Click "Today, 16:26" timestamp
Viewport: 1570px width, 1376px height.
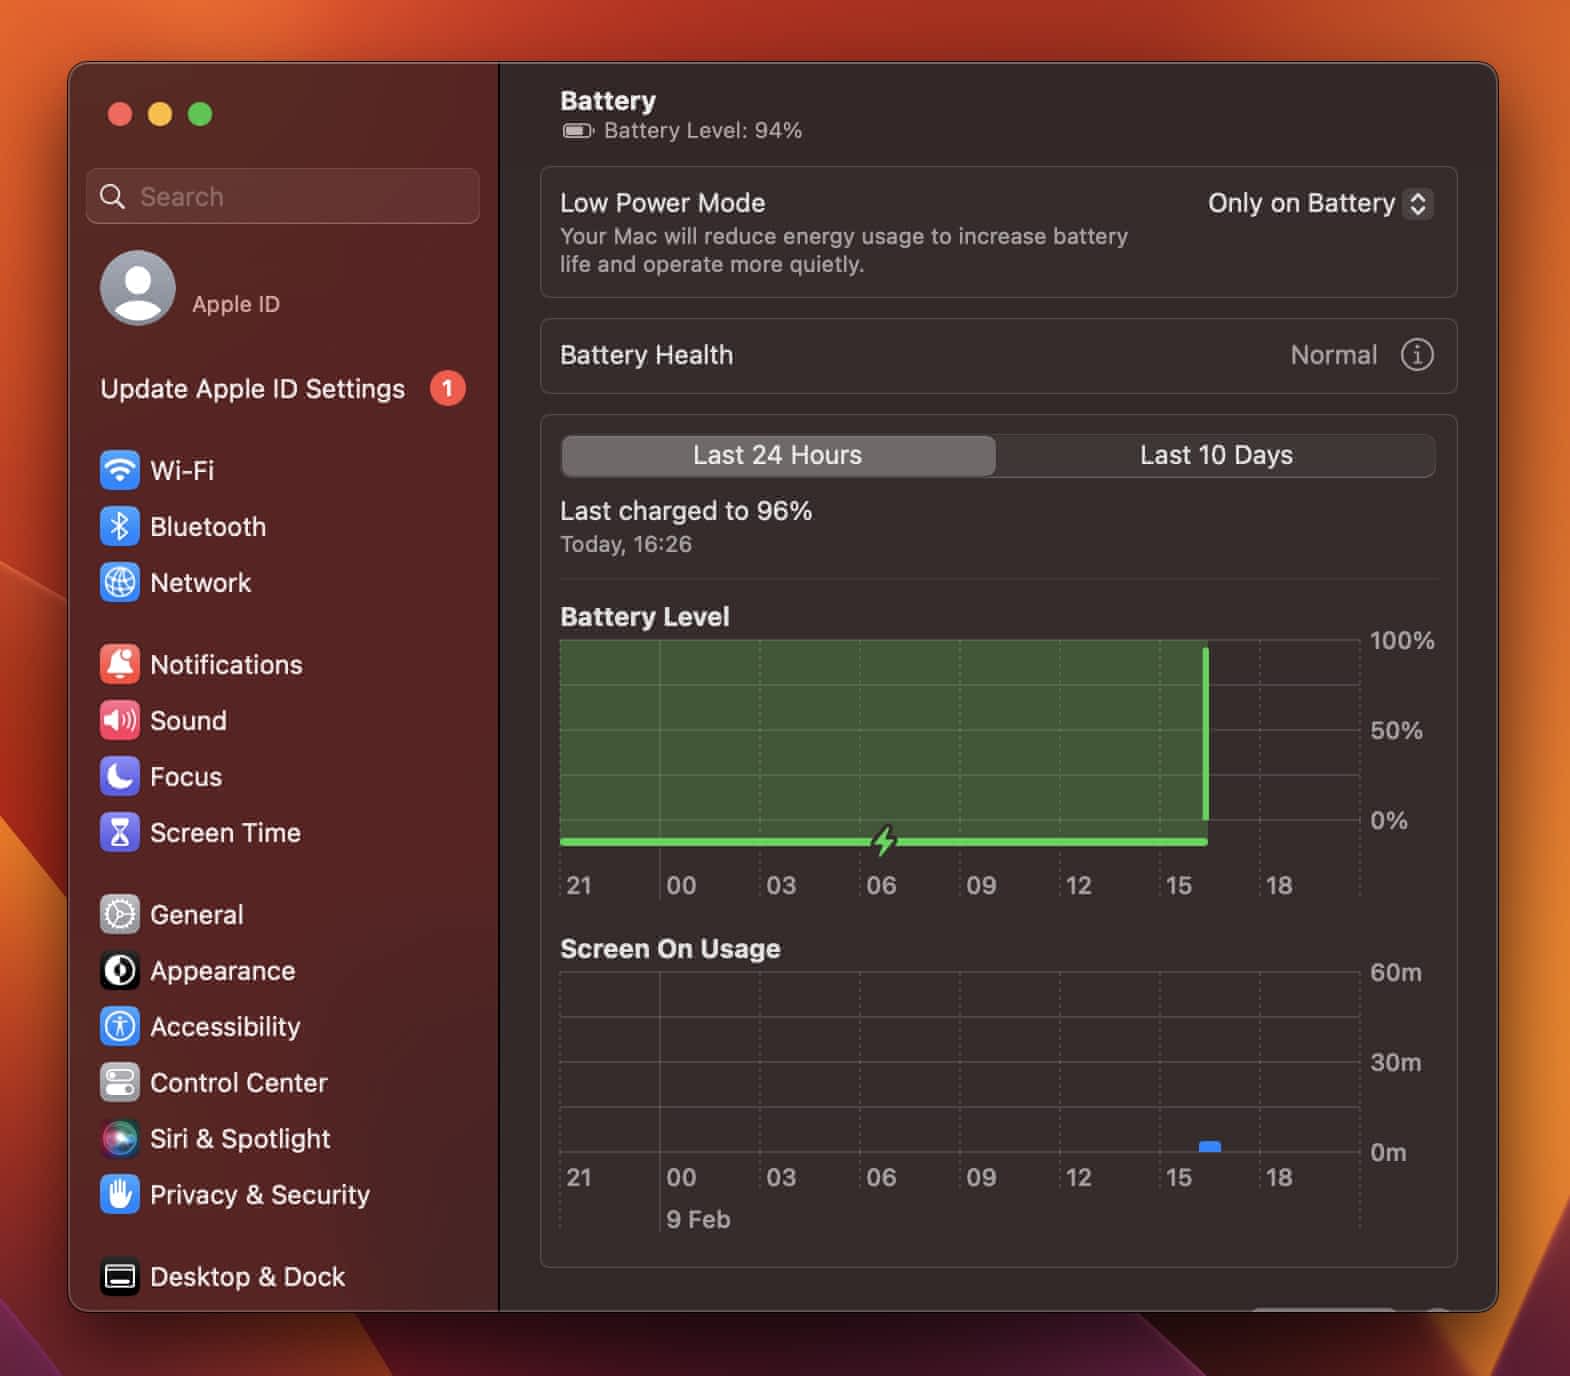[x=626, y=544]
